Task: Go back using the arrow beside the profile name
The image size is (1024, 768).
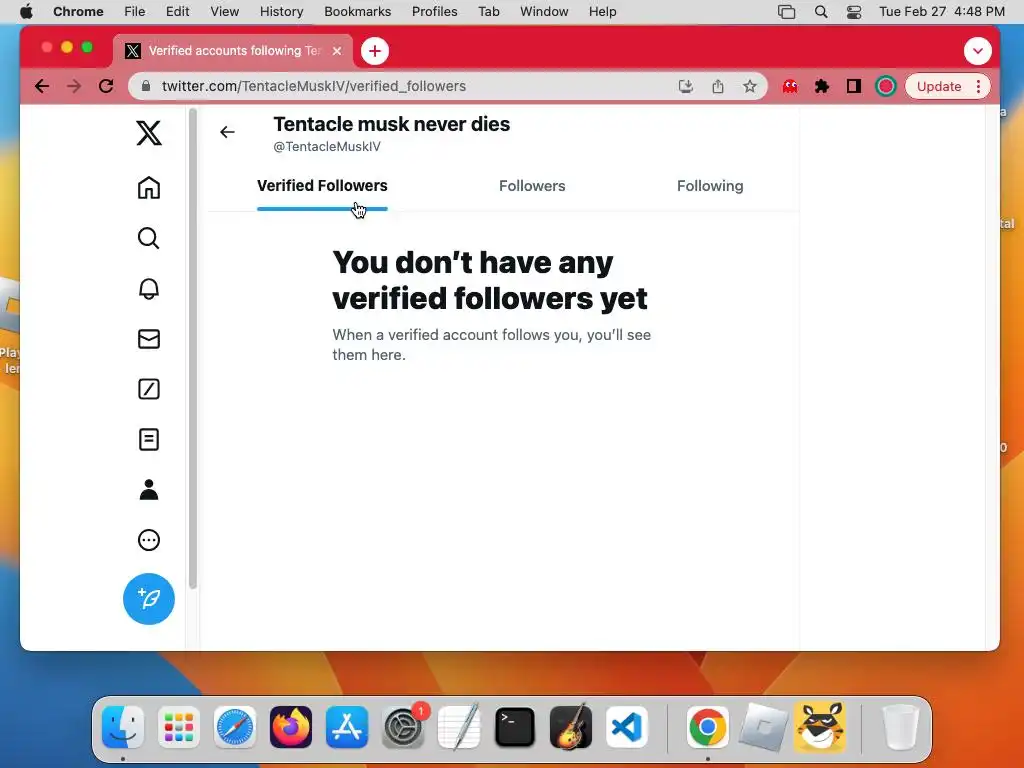Action: [x=227, y=132]
